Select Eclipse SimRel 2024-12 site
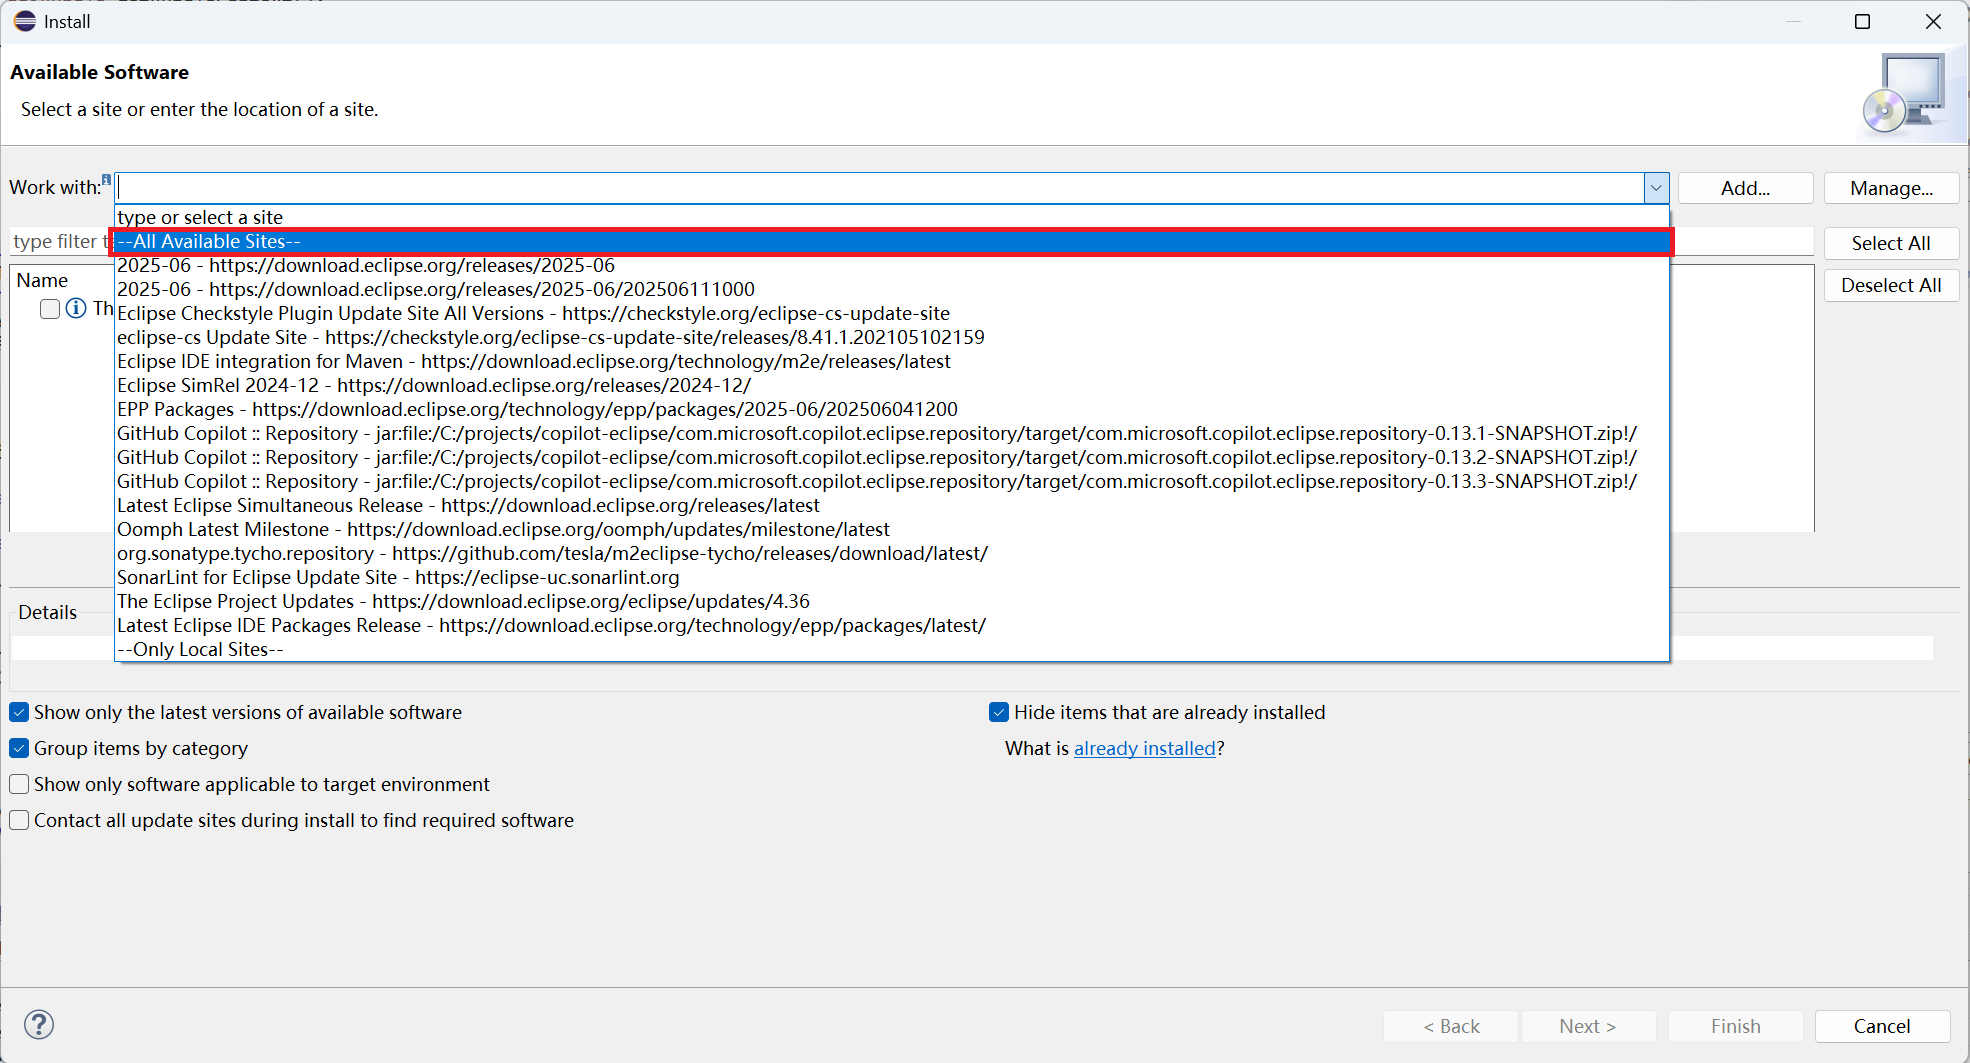 (x=892, y=385)
